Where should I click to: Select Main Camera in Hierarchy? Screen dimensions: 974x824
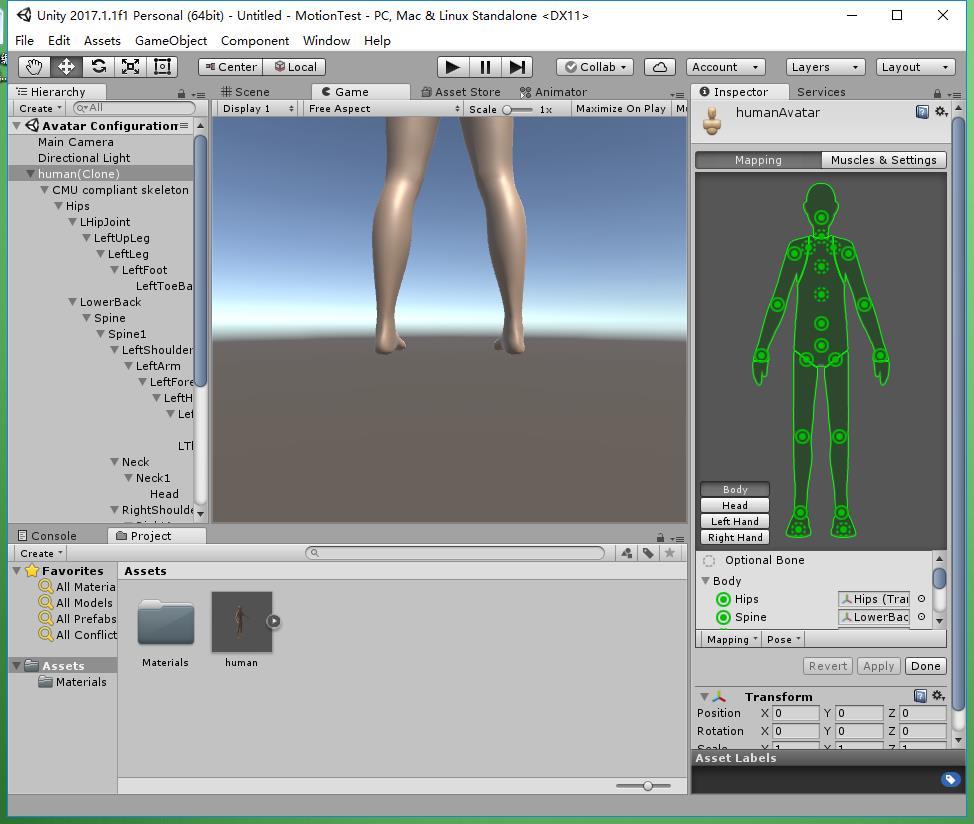point(76,142)
